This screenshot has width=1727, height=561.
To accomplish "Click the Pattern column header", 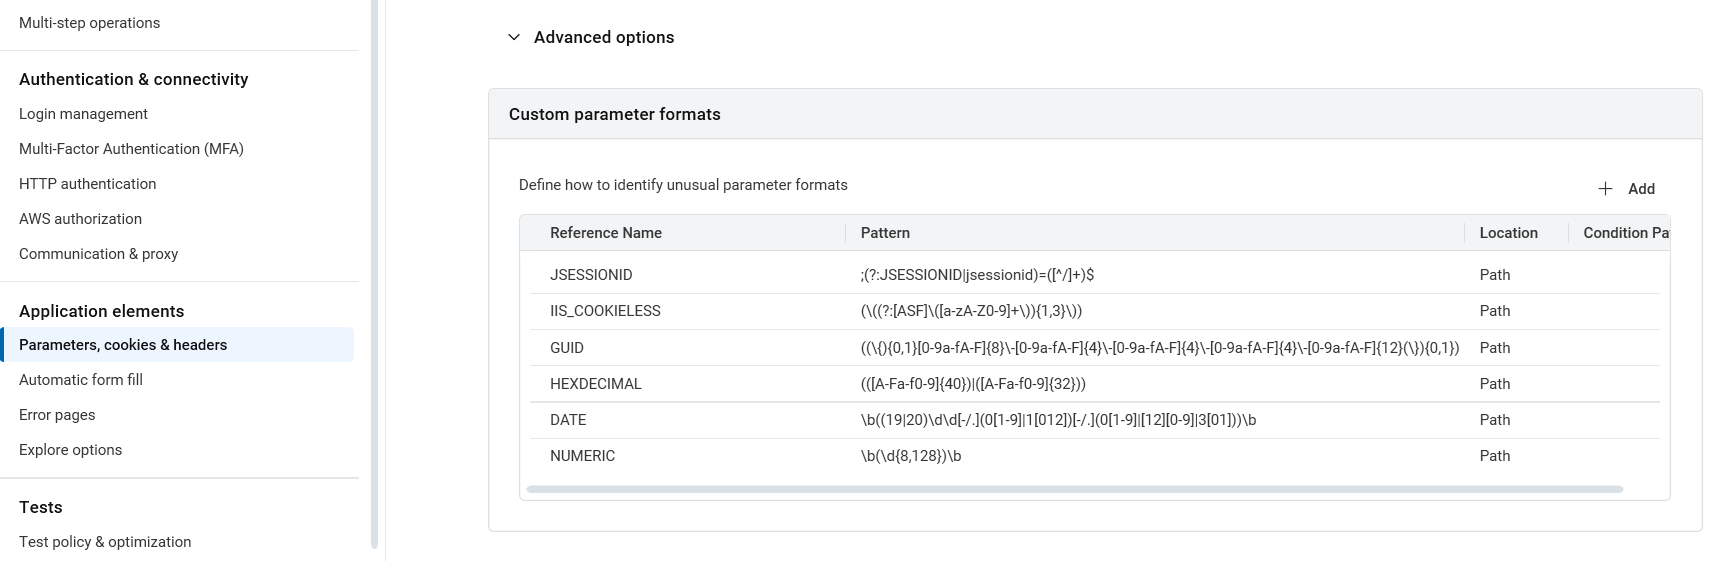I will point(885,233).
